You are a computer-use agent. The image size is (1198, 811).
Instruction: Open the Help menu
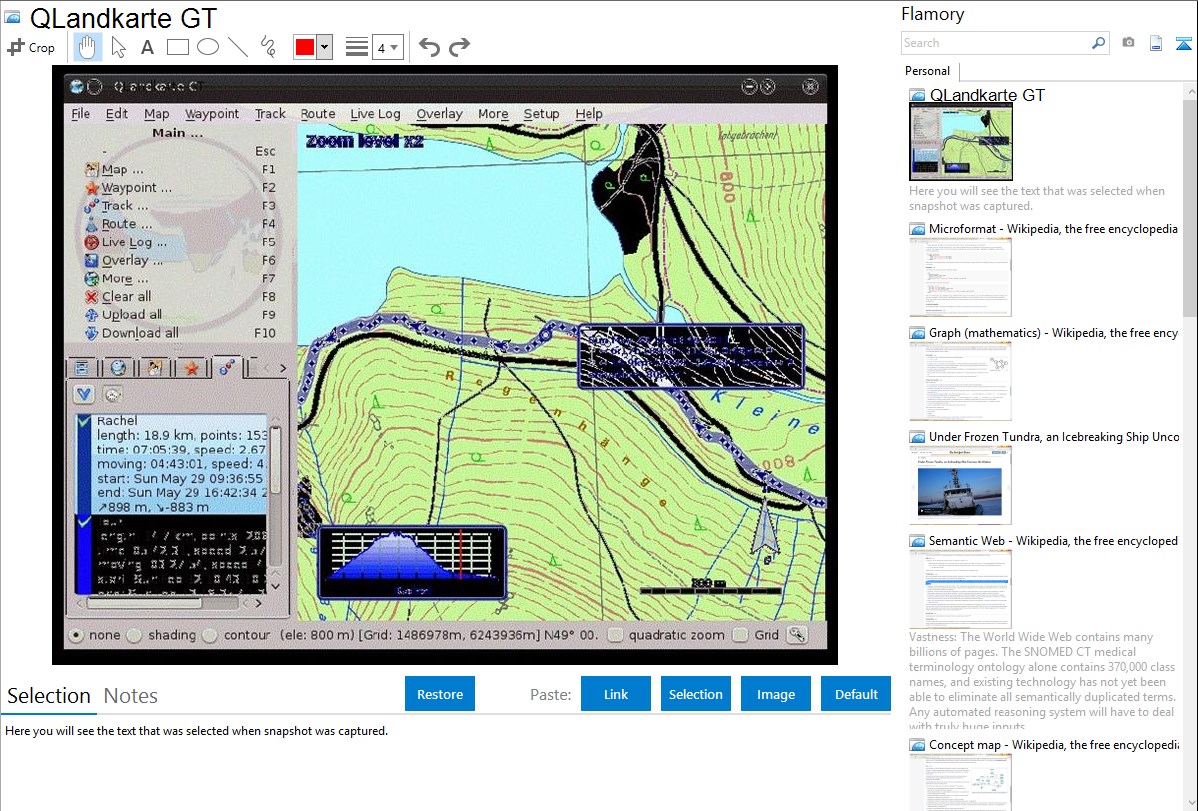tap(589, 114)
